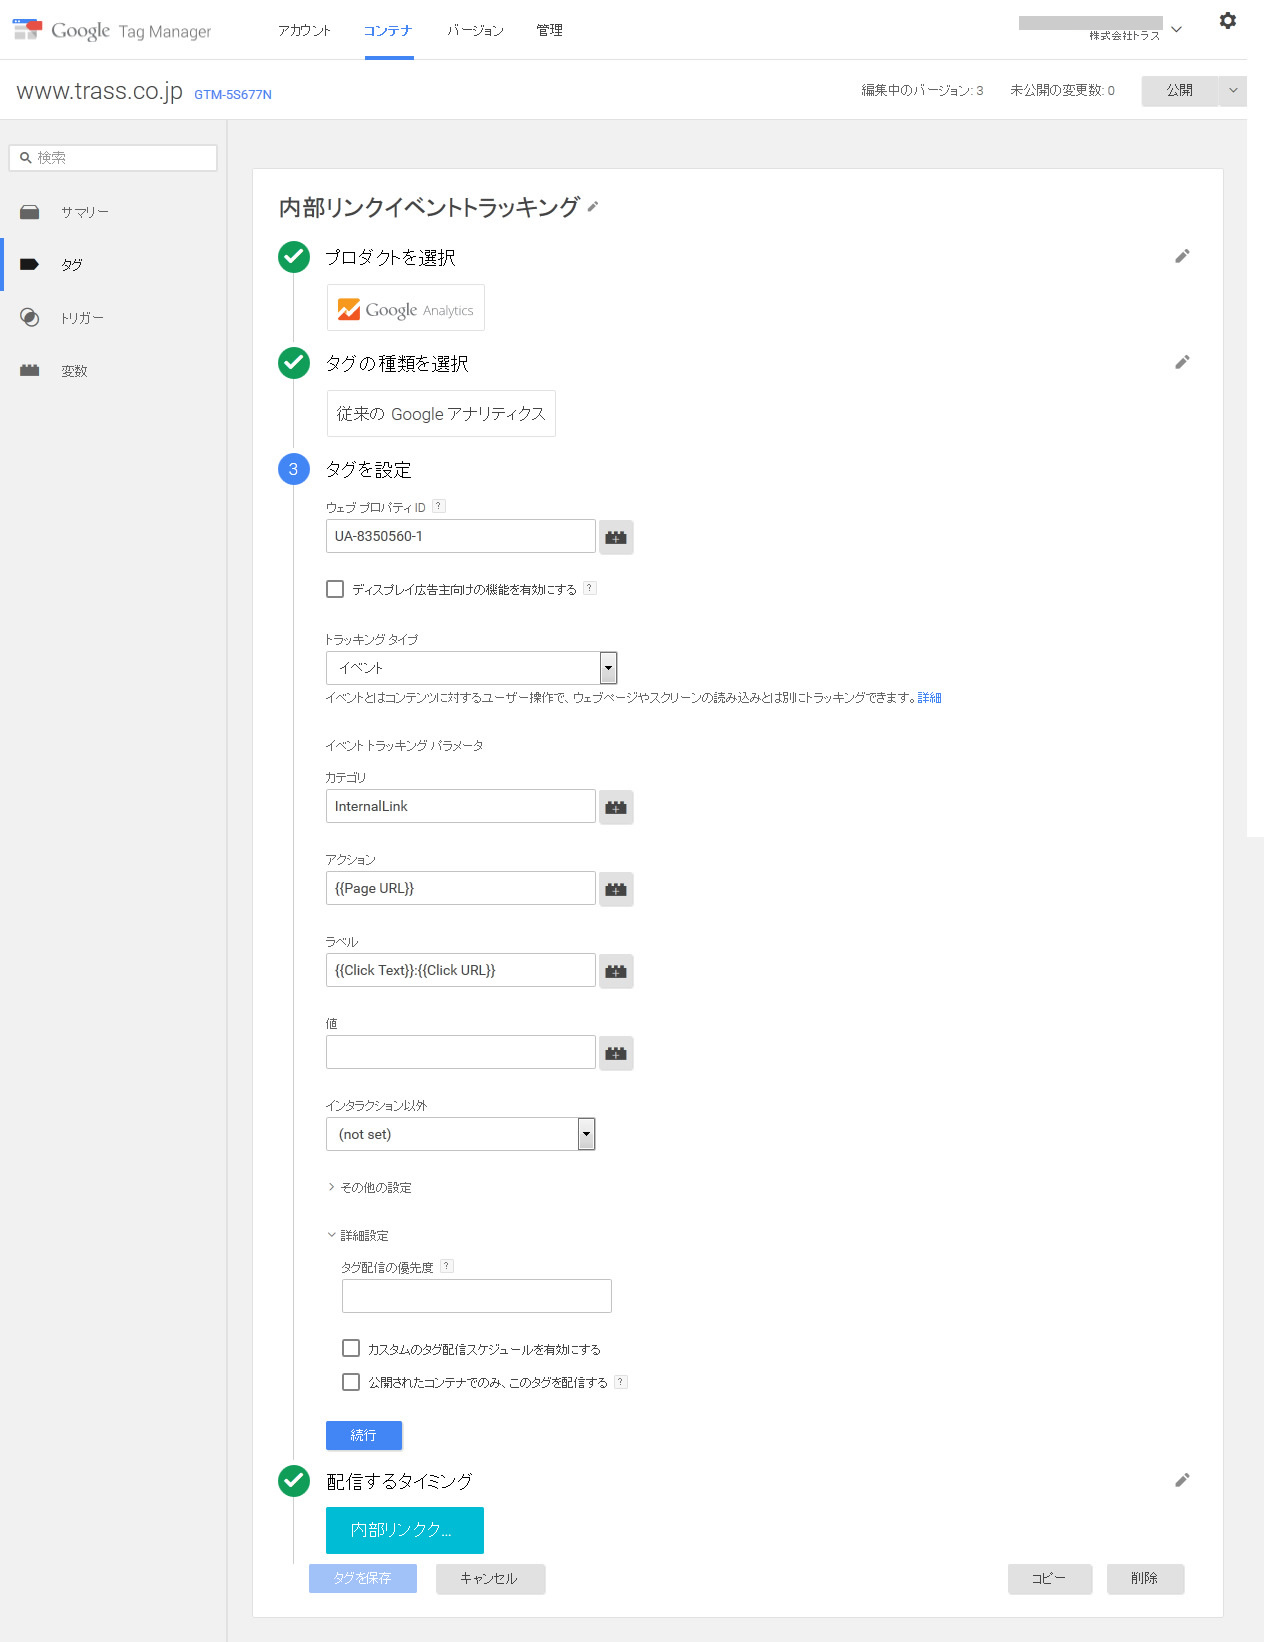Click 編集中のバージョン: 3 text
This screenshot has width=1264, height=1642.
[x=922, y=91]
